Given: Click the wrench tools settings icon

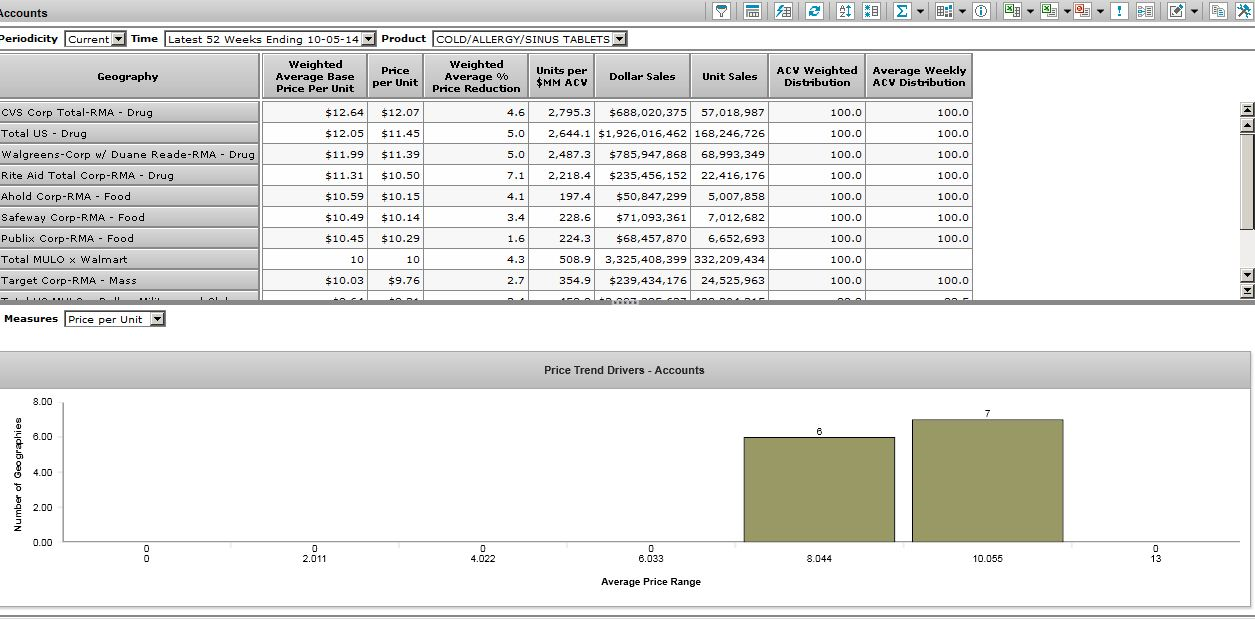Looking at the screenshot, I should click(1243, 11).
